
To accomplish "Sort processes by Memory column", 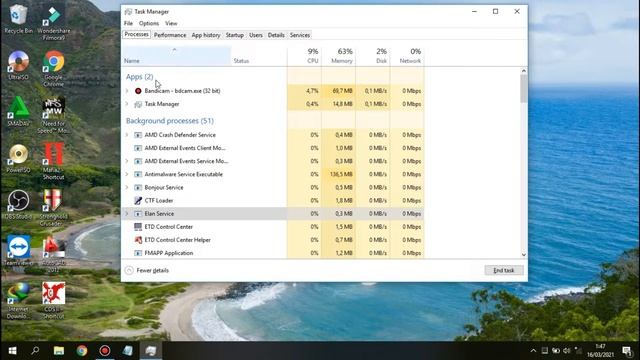I will click(x=338, y=56).
